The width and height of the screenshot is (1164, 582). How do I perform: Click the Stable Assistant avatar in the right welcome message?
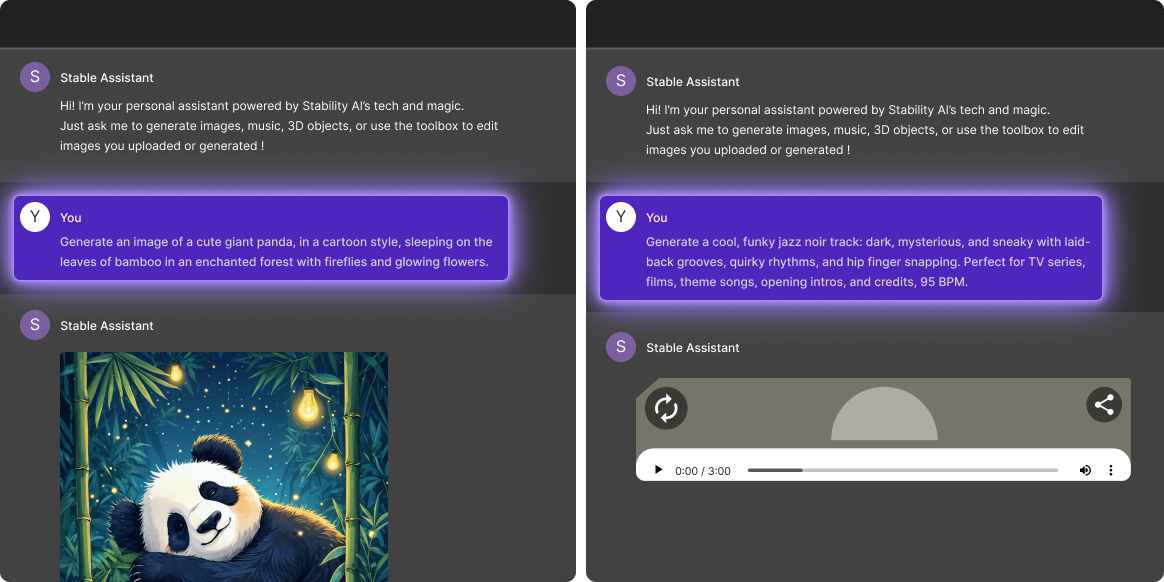pyautogui.click(x=620, y=81)
